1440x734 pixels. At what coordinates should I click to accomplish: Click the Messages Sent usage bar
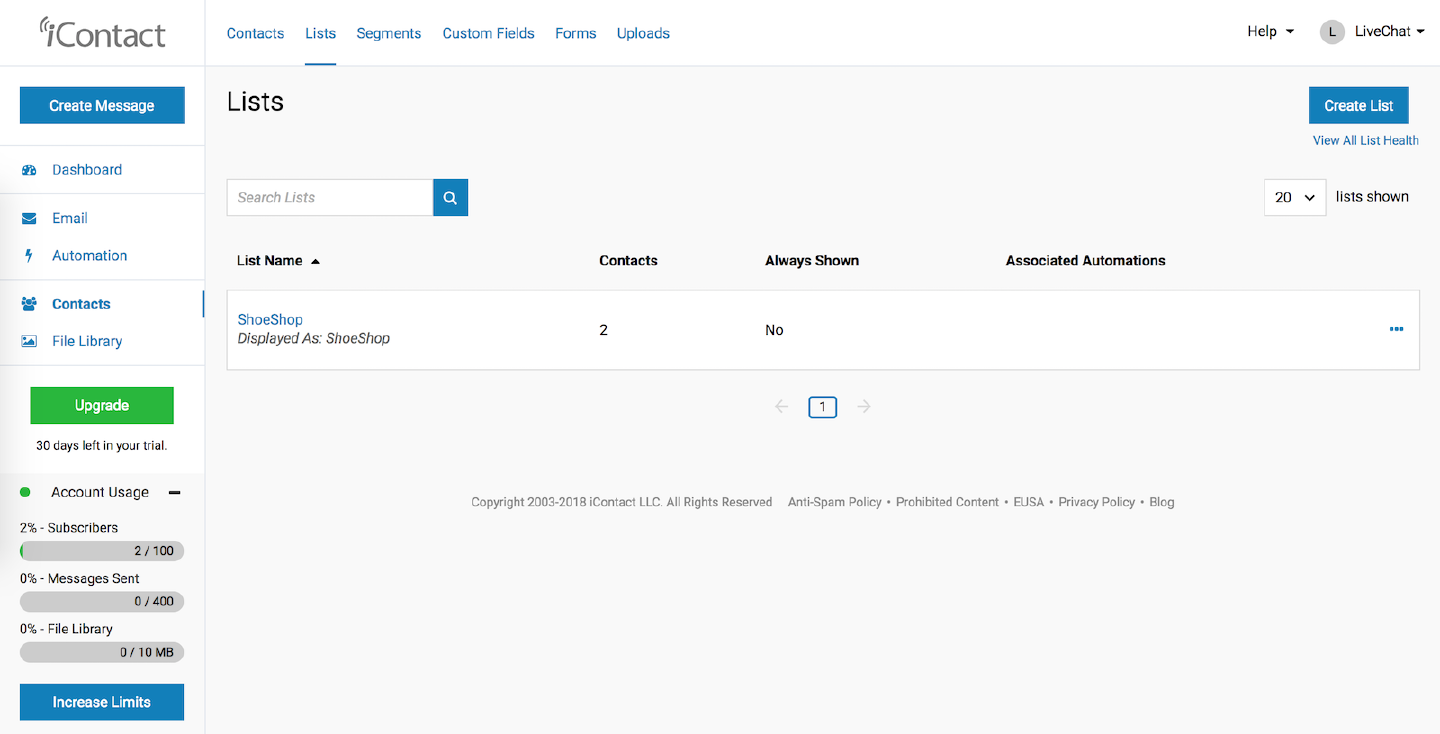(x=102, y=602)
